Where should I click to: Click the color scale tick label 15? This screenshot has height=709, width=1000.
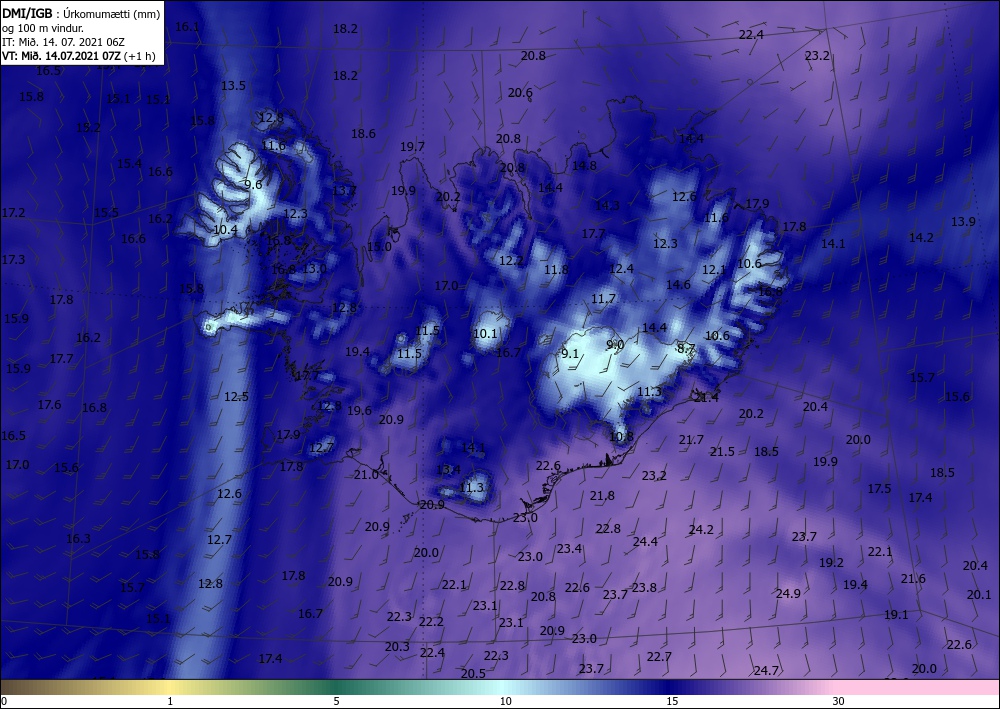point(672,702)
